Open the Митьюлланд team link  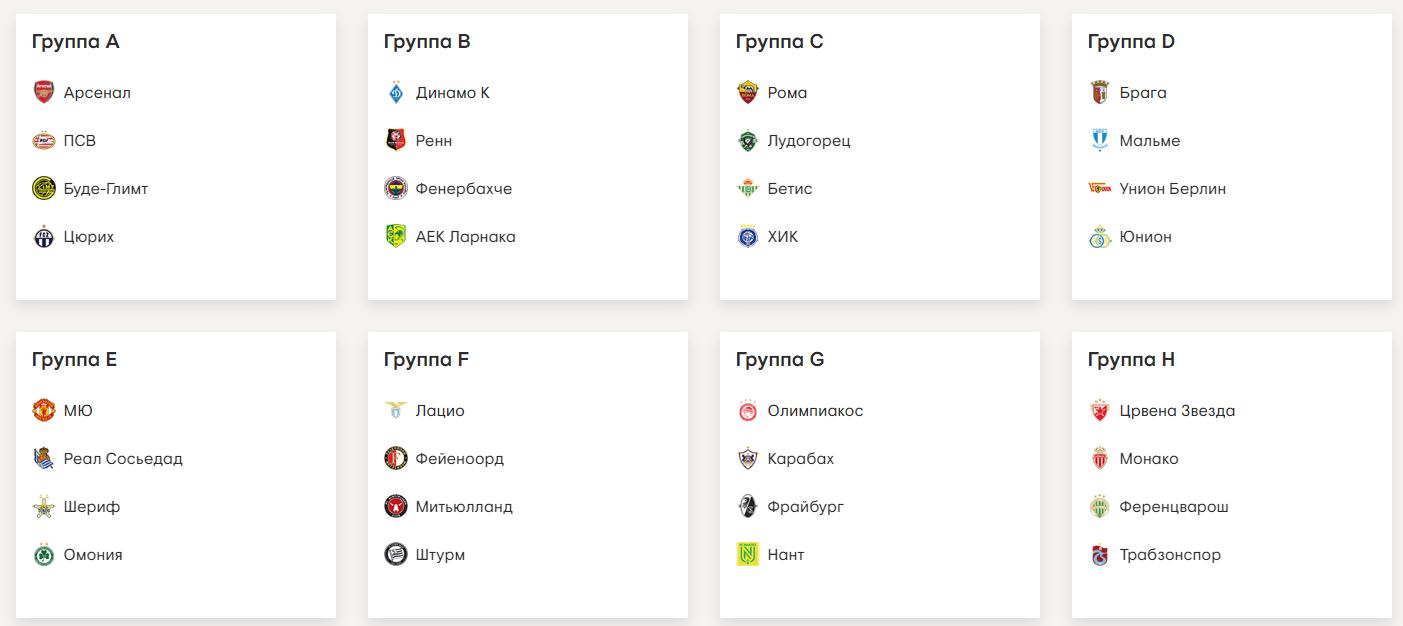coord(464,507)
